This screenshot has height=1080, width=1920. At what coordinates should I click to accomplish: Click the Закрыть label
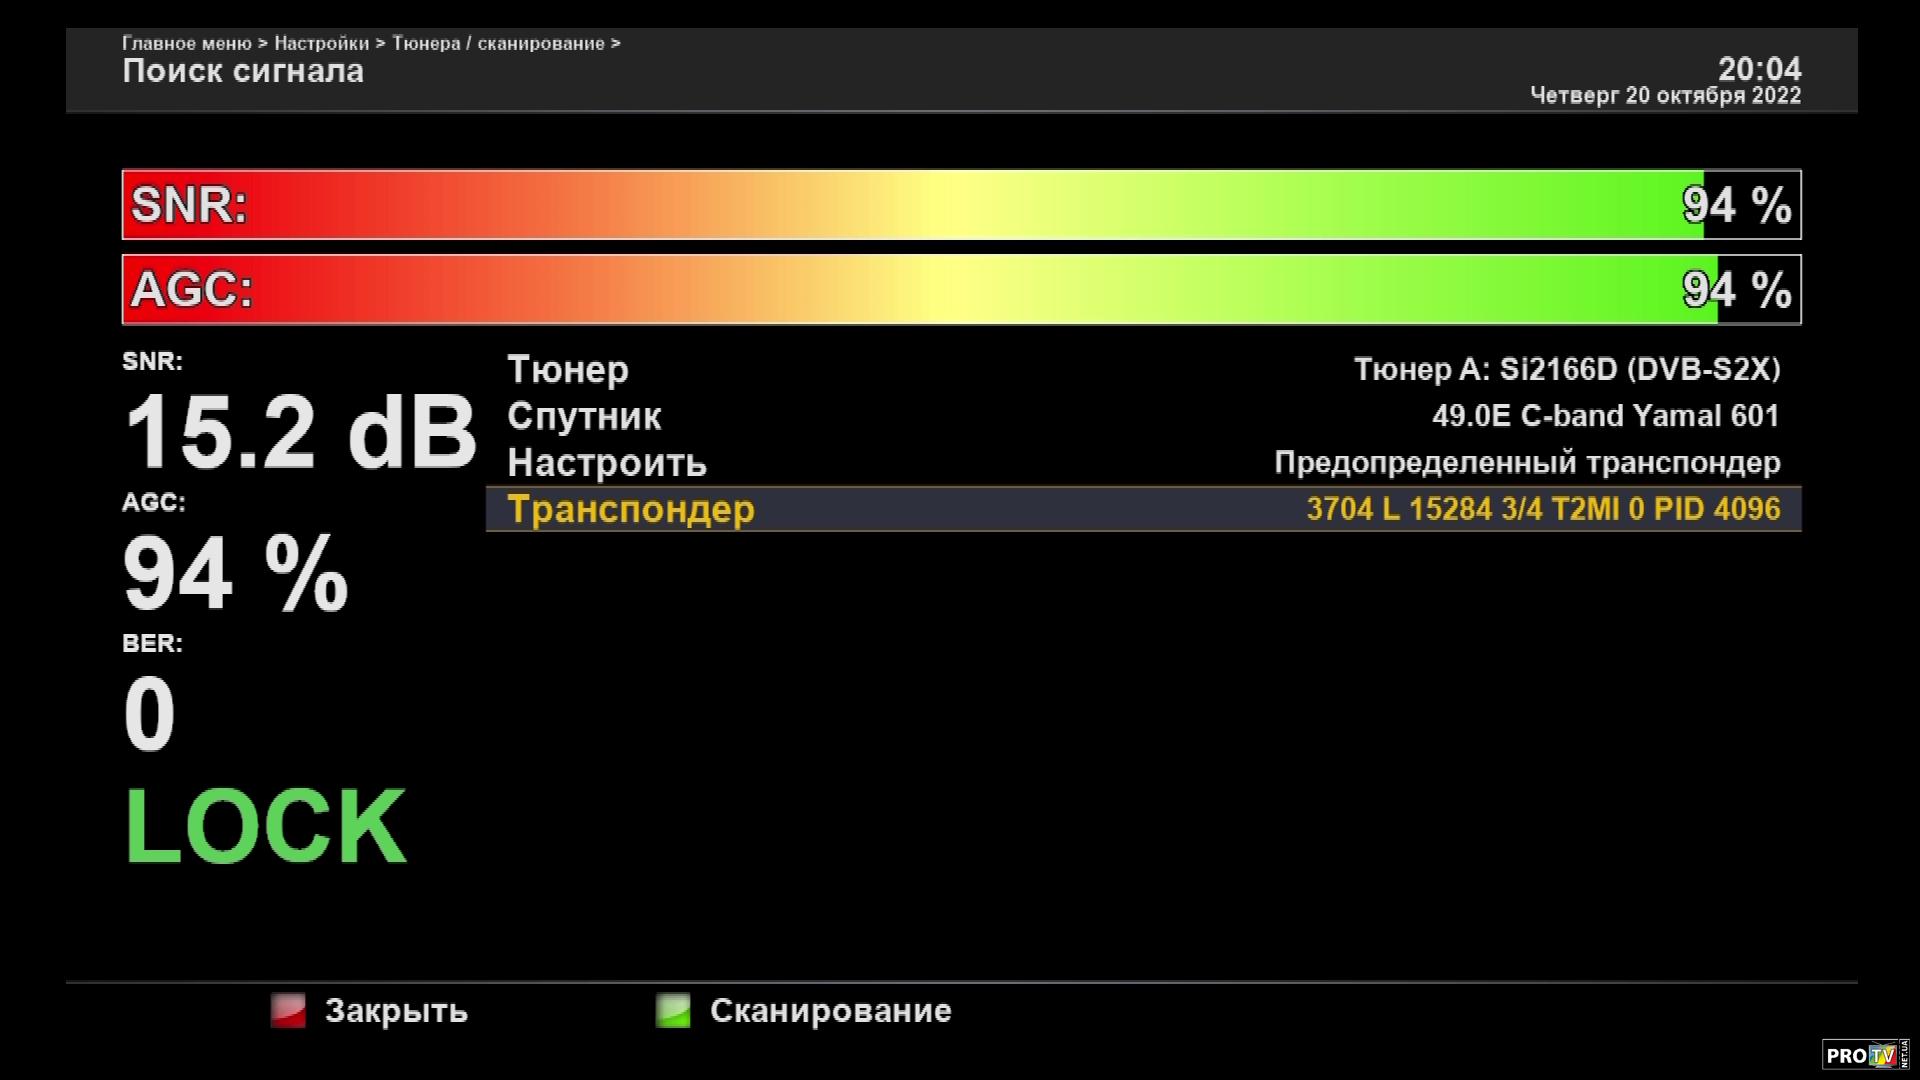tap(396, 1011)
